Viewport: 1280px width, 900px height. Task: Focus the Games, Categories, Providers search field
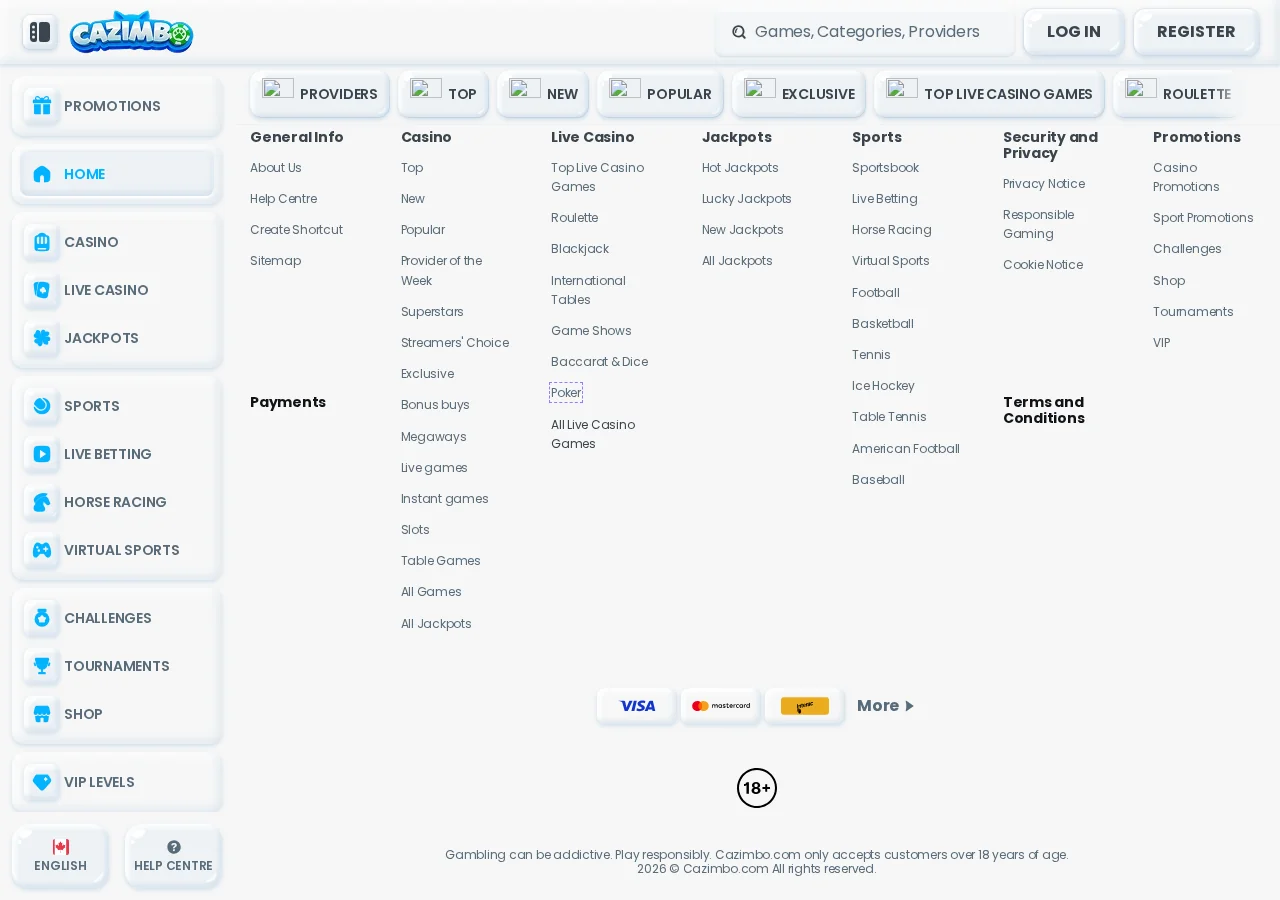pos(865,32)
